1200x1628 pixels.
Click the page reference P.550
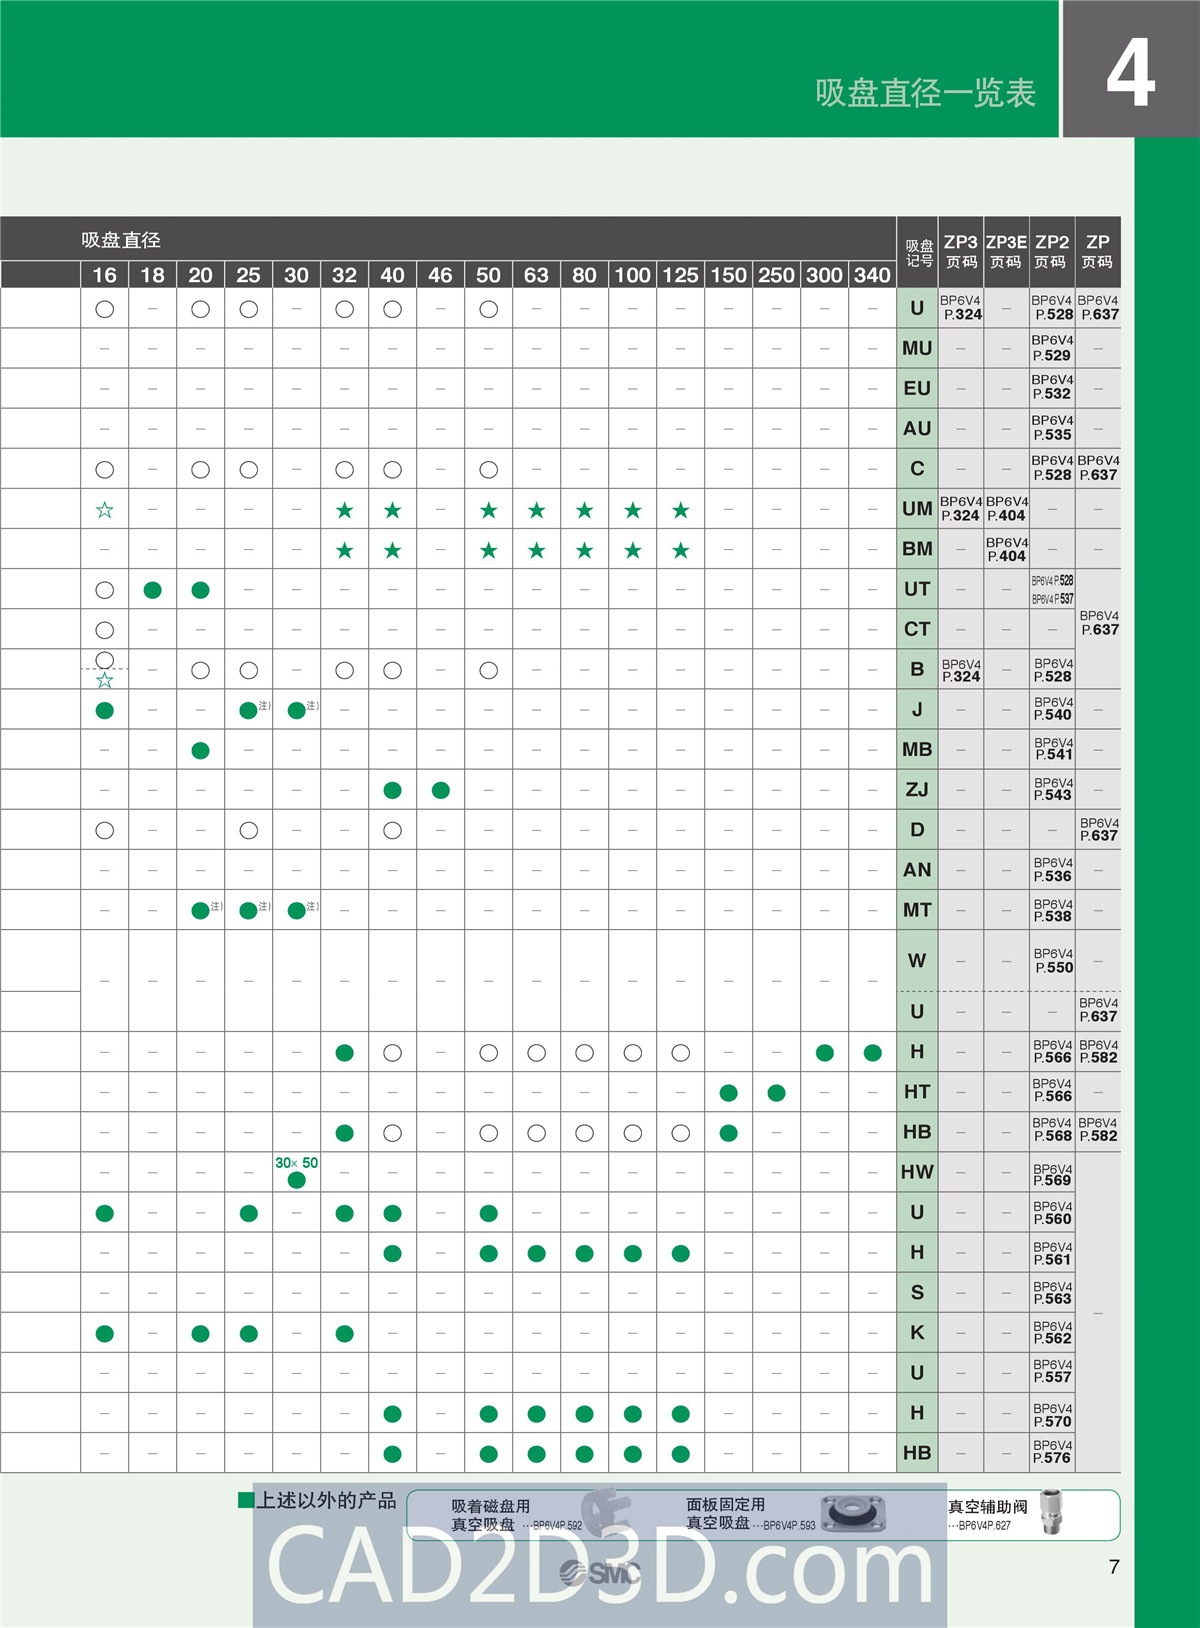point(1054,968)
